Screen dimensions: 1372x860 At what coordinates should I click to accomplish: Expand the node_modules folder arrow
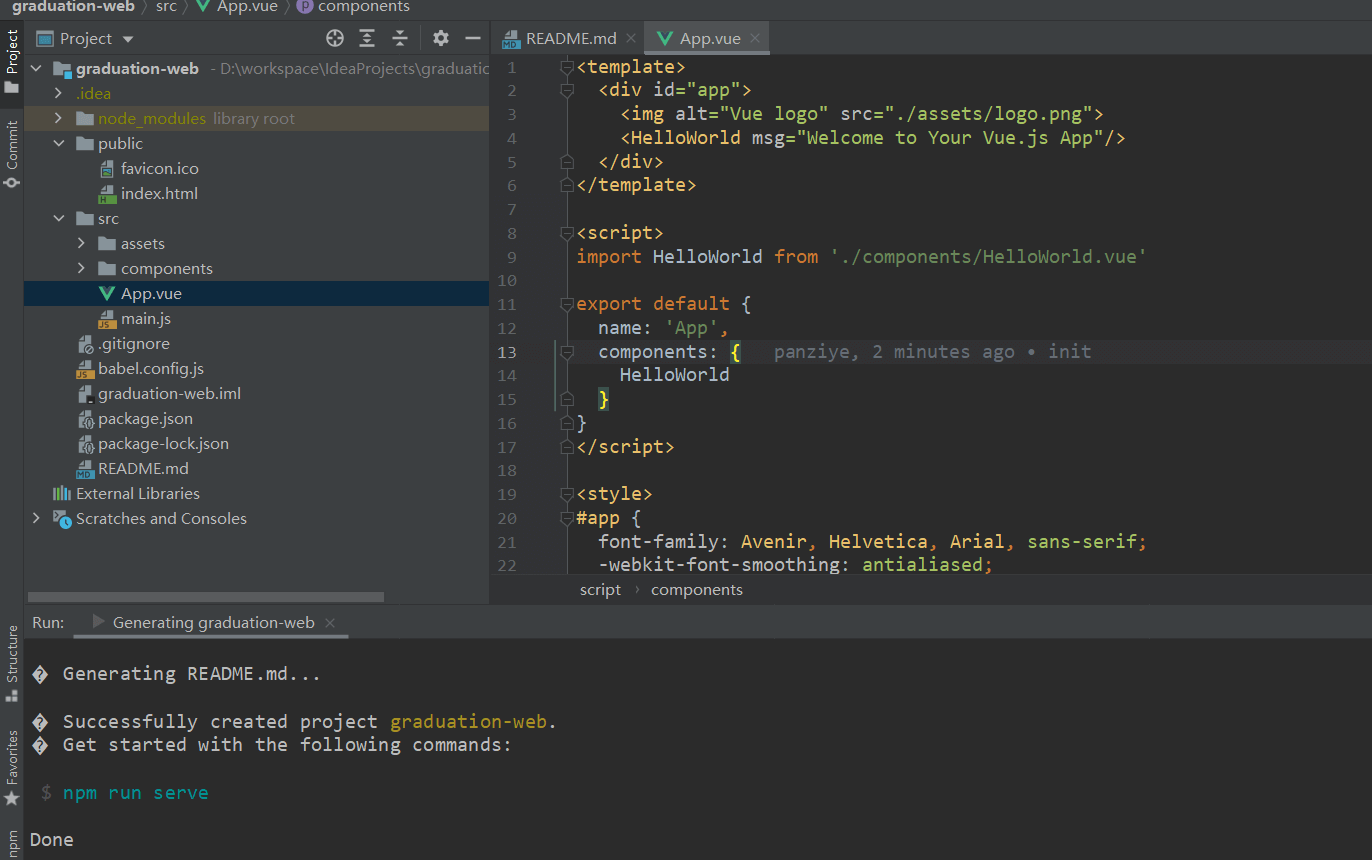59,119
